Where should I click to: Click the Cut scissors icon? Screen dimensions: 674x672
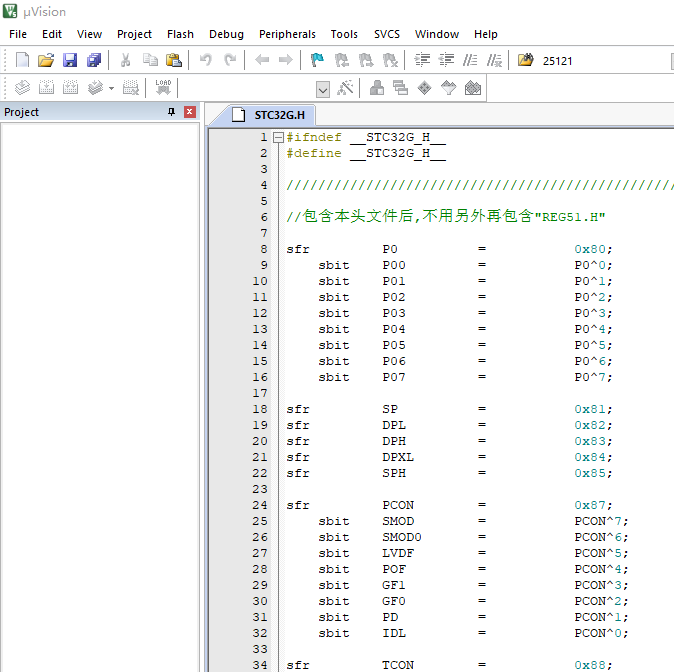126,60
